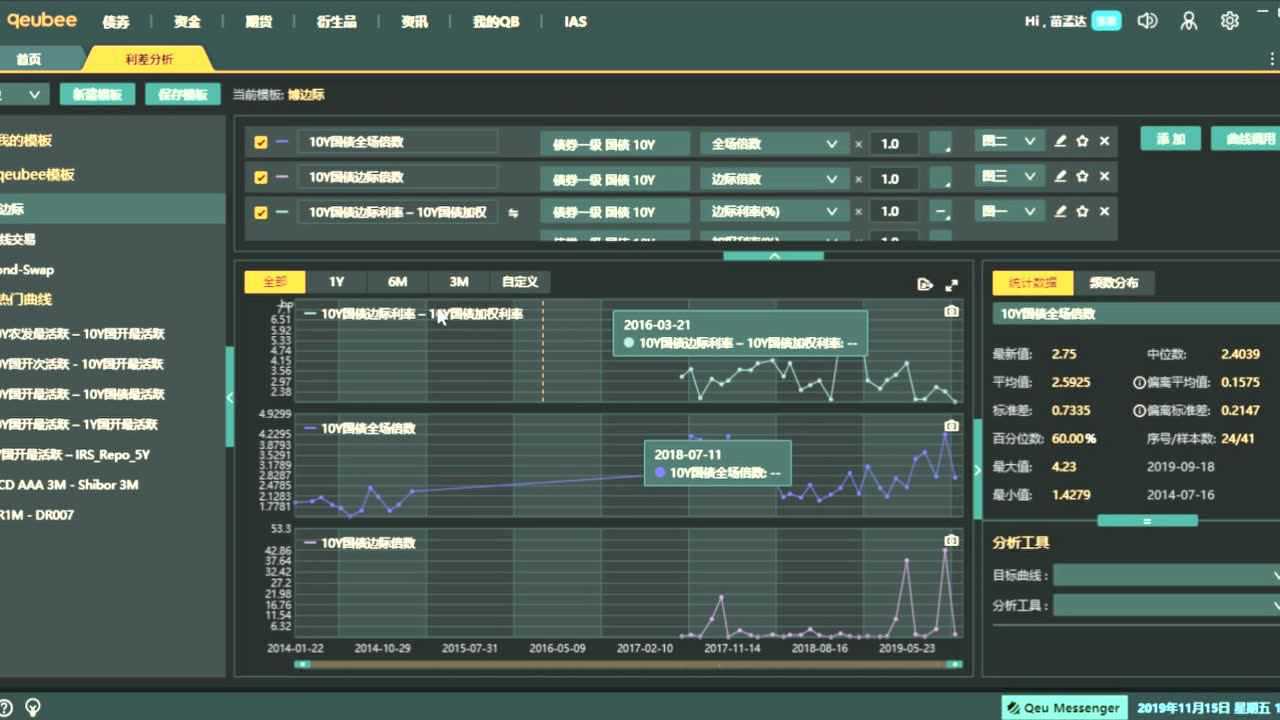
Task: Open the 目标曲线 dropdown
Action: click(1166, 575)
